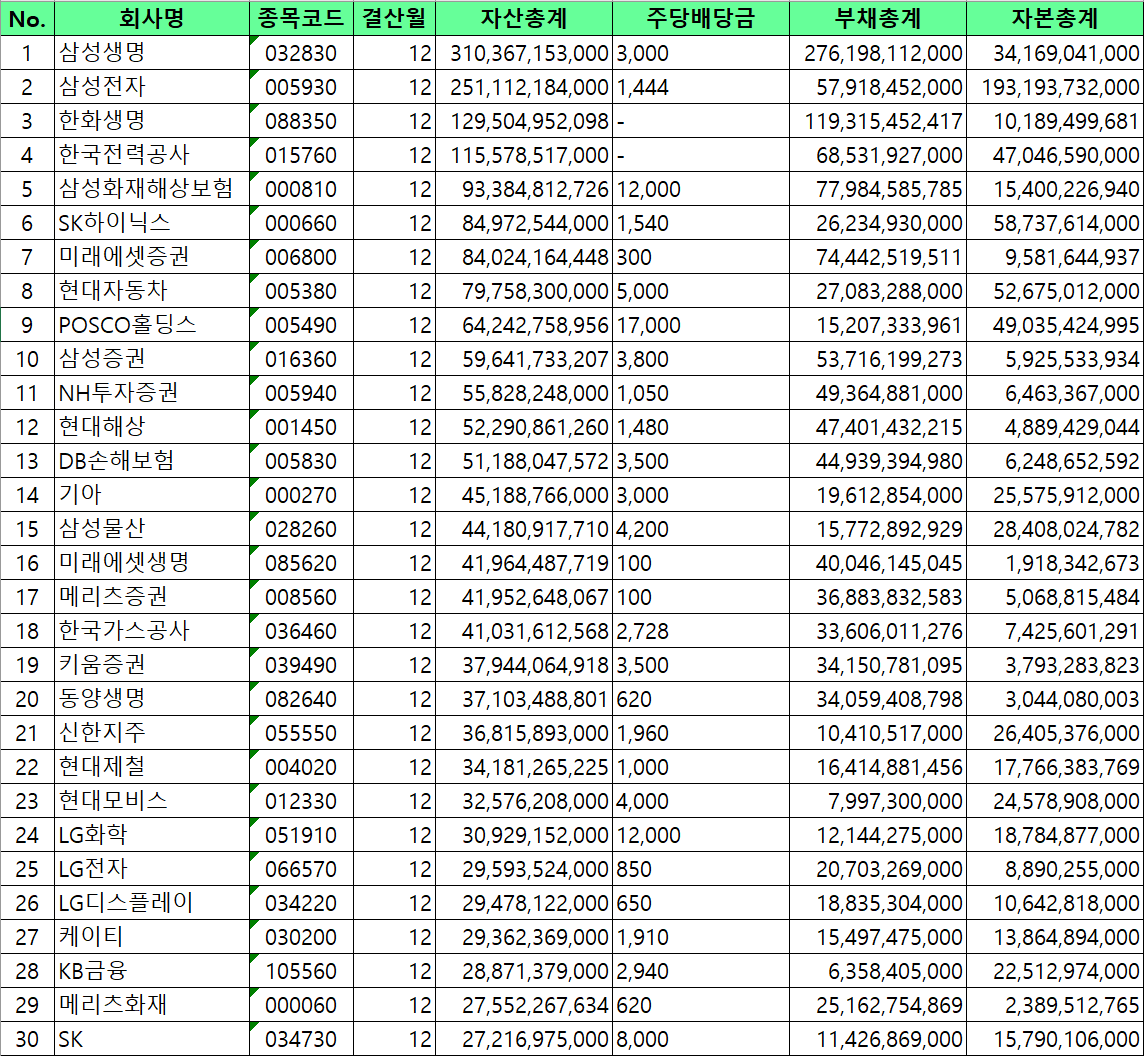Select total assets 251,112,184,000
The width and height of the screenshot is (1144, 1056).
(524, 88)
